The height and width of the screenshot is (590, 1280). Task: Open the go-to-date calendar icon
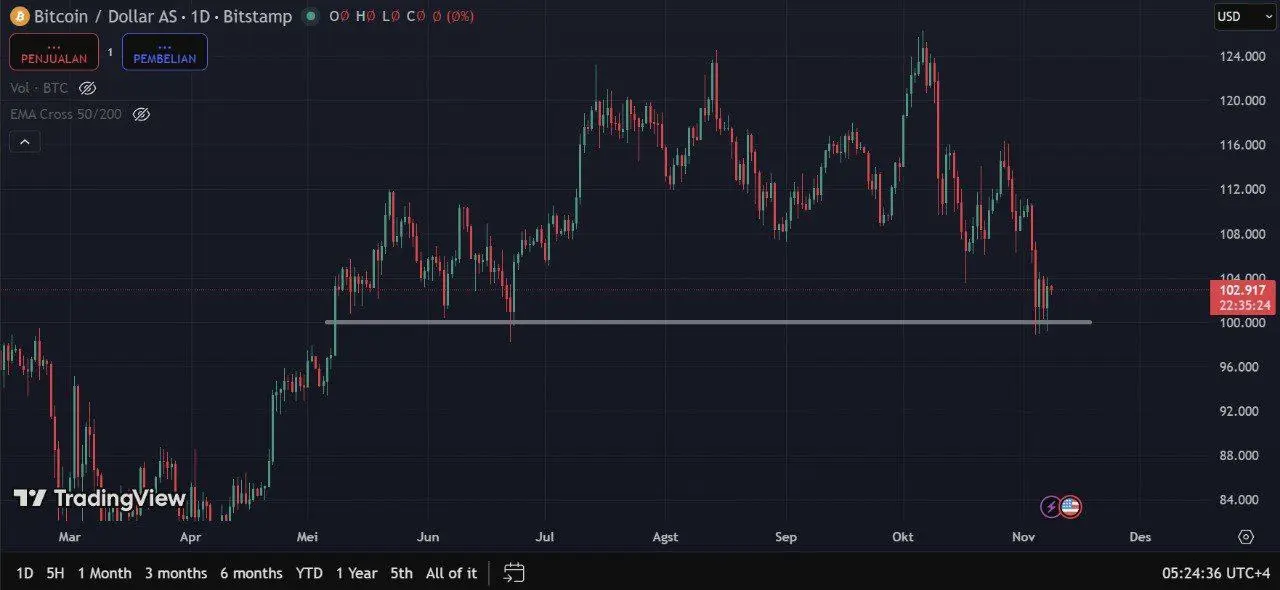coord(514,573)
